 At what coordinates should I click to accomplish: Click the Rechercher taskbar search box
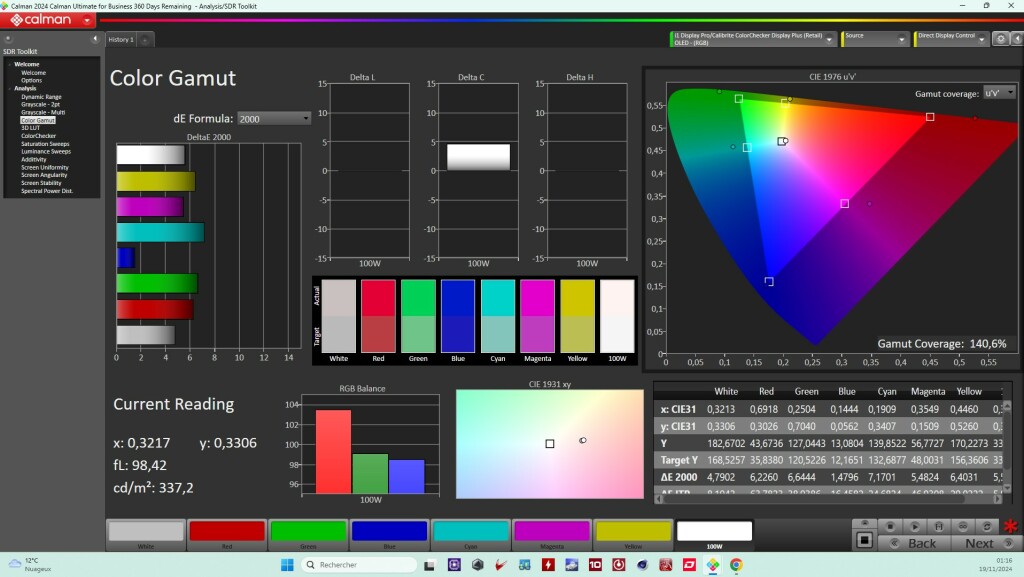point(359,565)
